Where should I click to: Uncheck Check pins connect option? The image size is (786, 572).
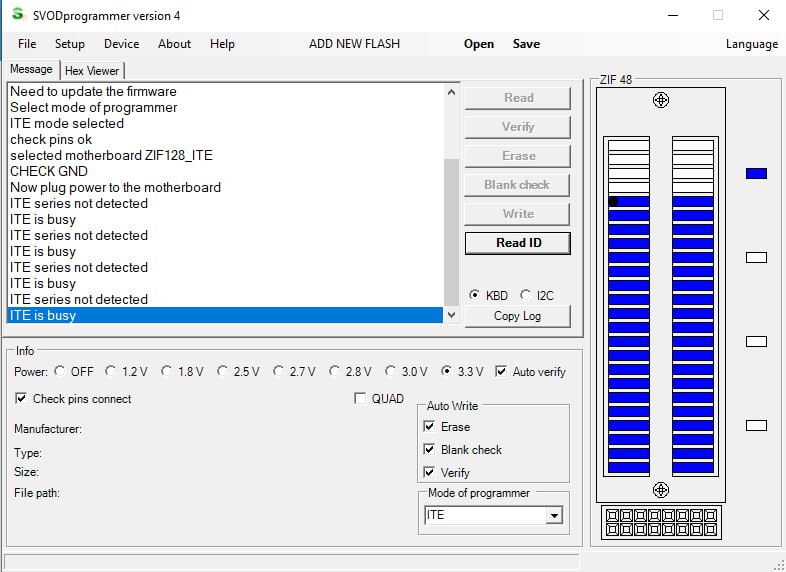pyautogui.click(x=22, y=399)
